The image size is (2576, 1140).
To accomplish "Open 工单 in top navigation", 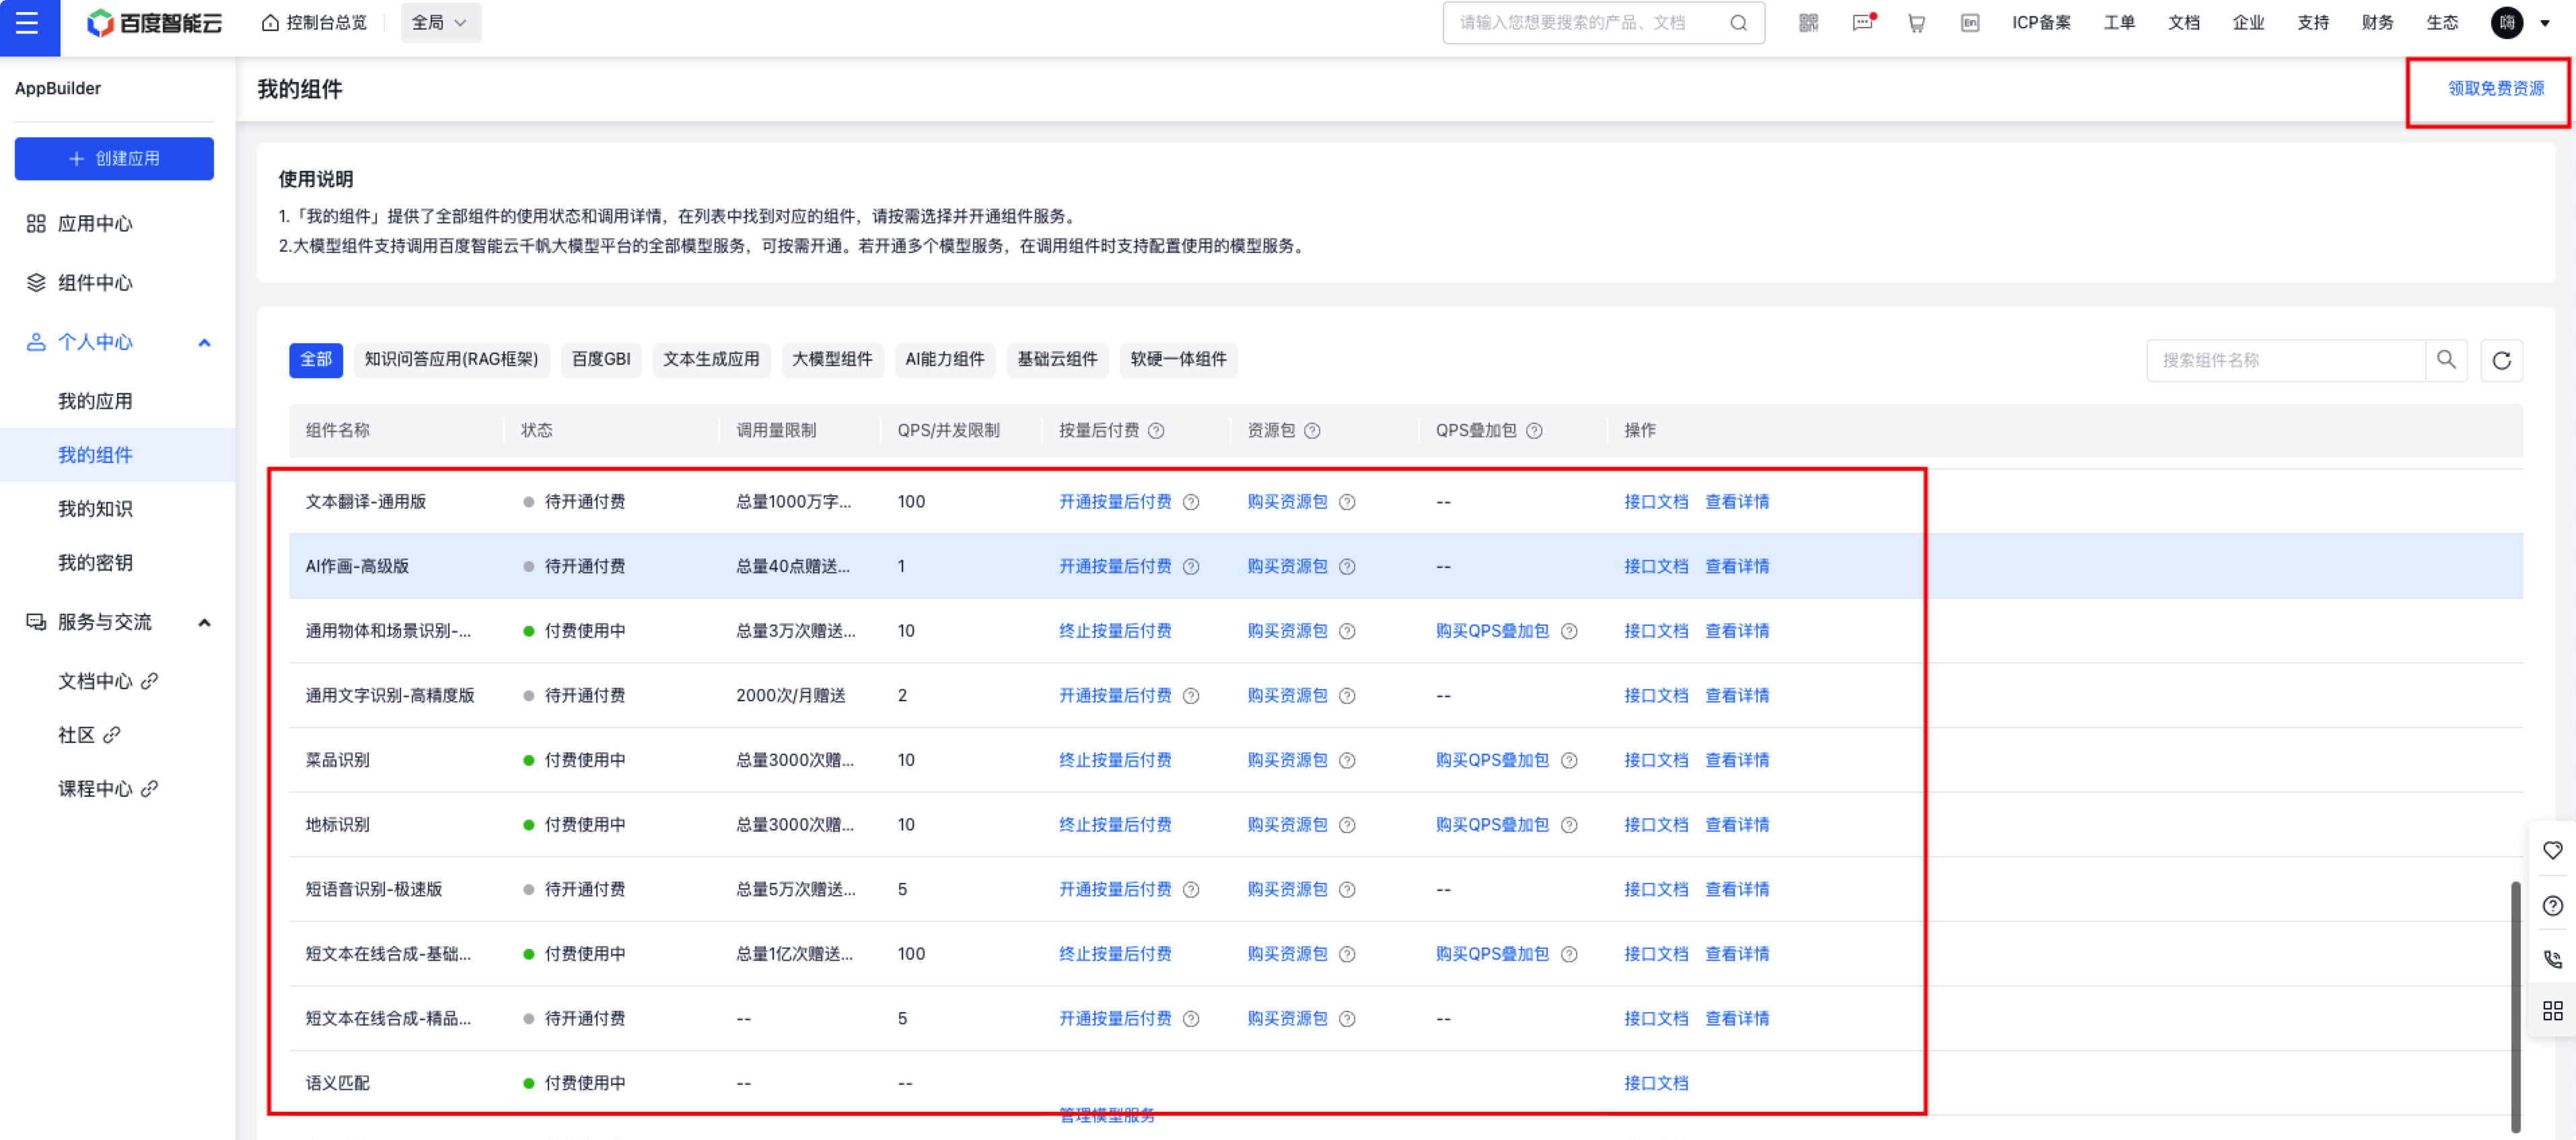I will coord(2119,23).
